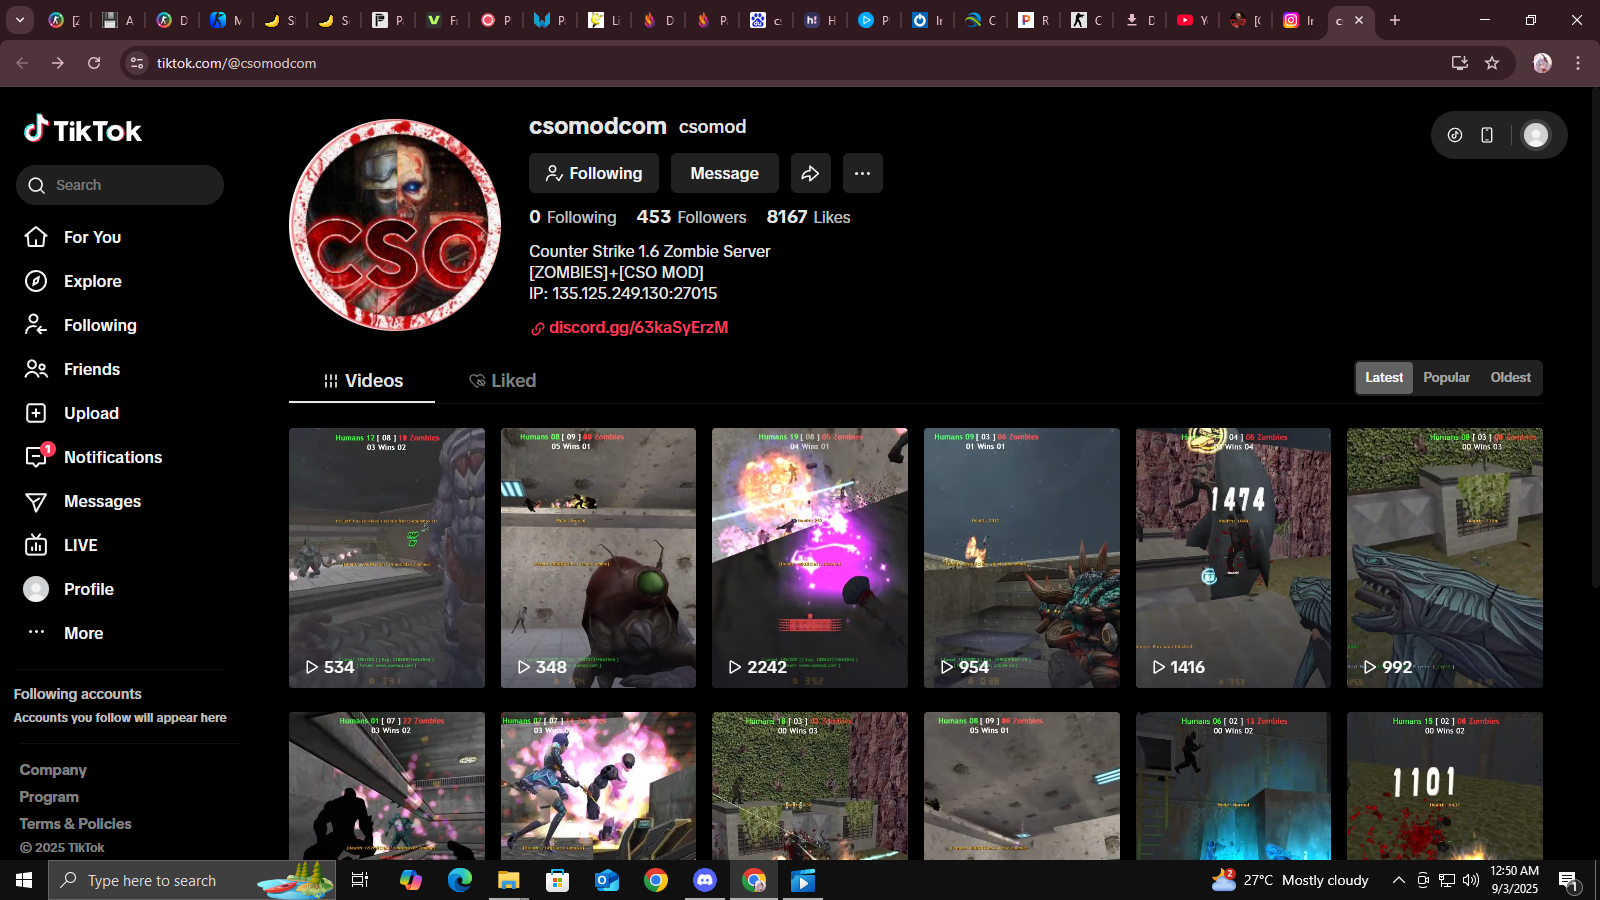Switch to the Liked tab
The height and width of the screenshot is (900, 1600).
[x=503, y=381]
